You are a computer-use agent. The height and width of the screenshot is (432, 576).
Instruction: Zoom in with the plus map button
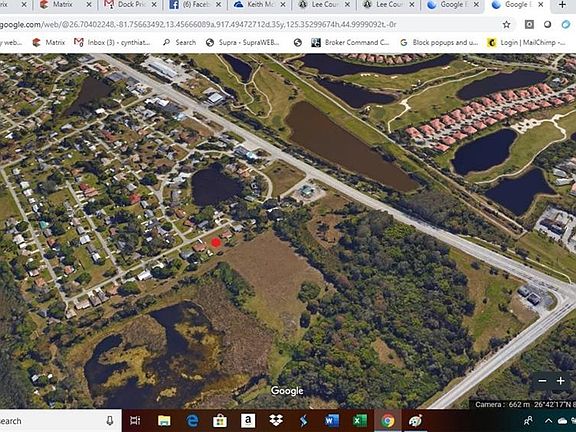561,381
